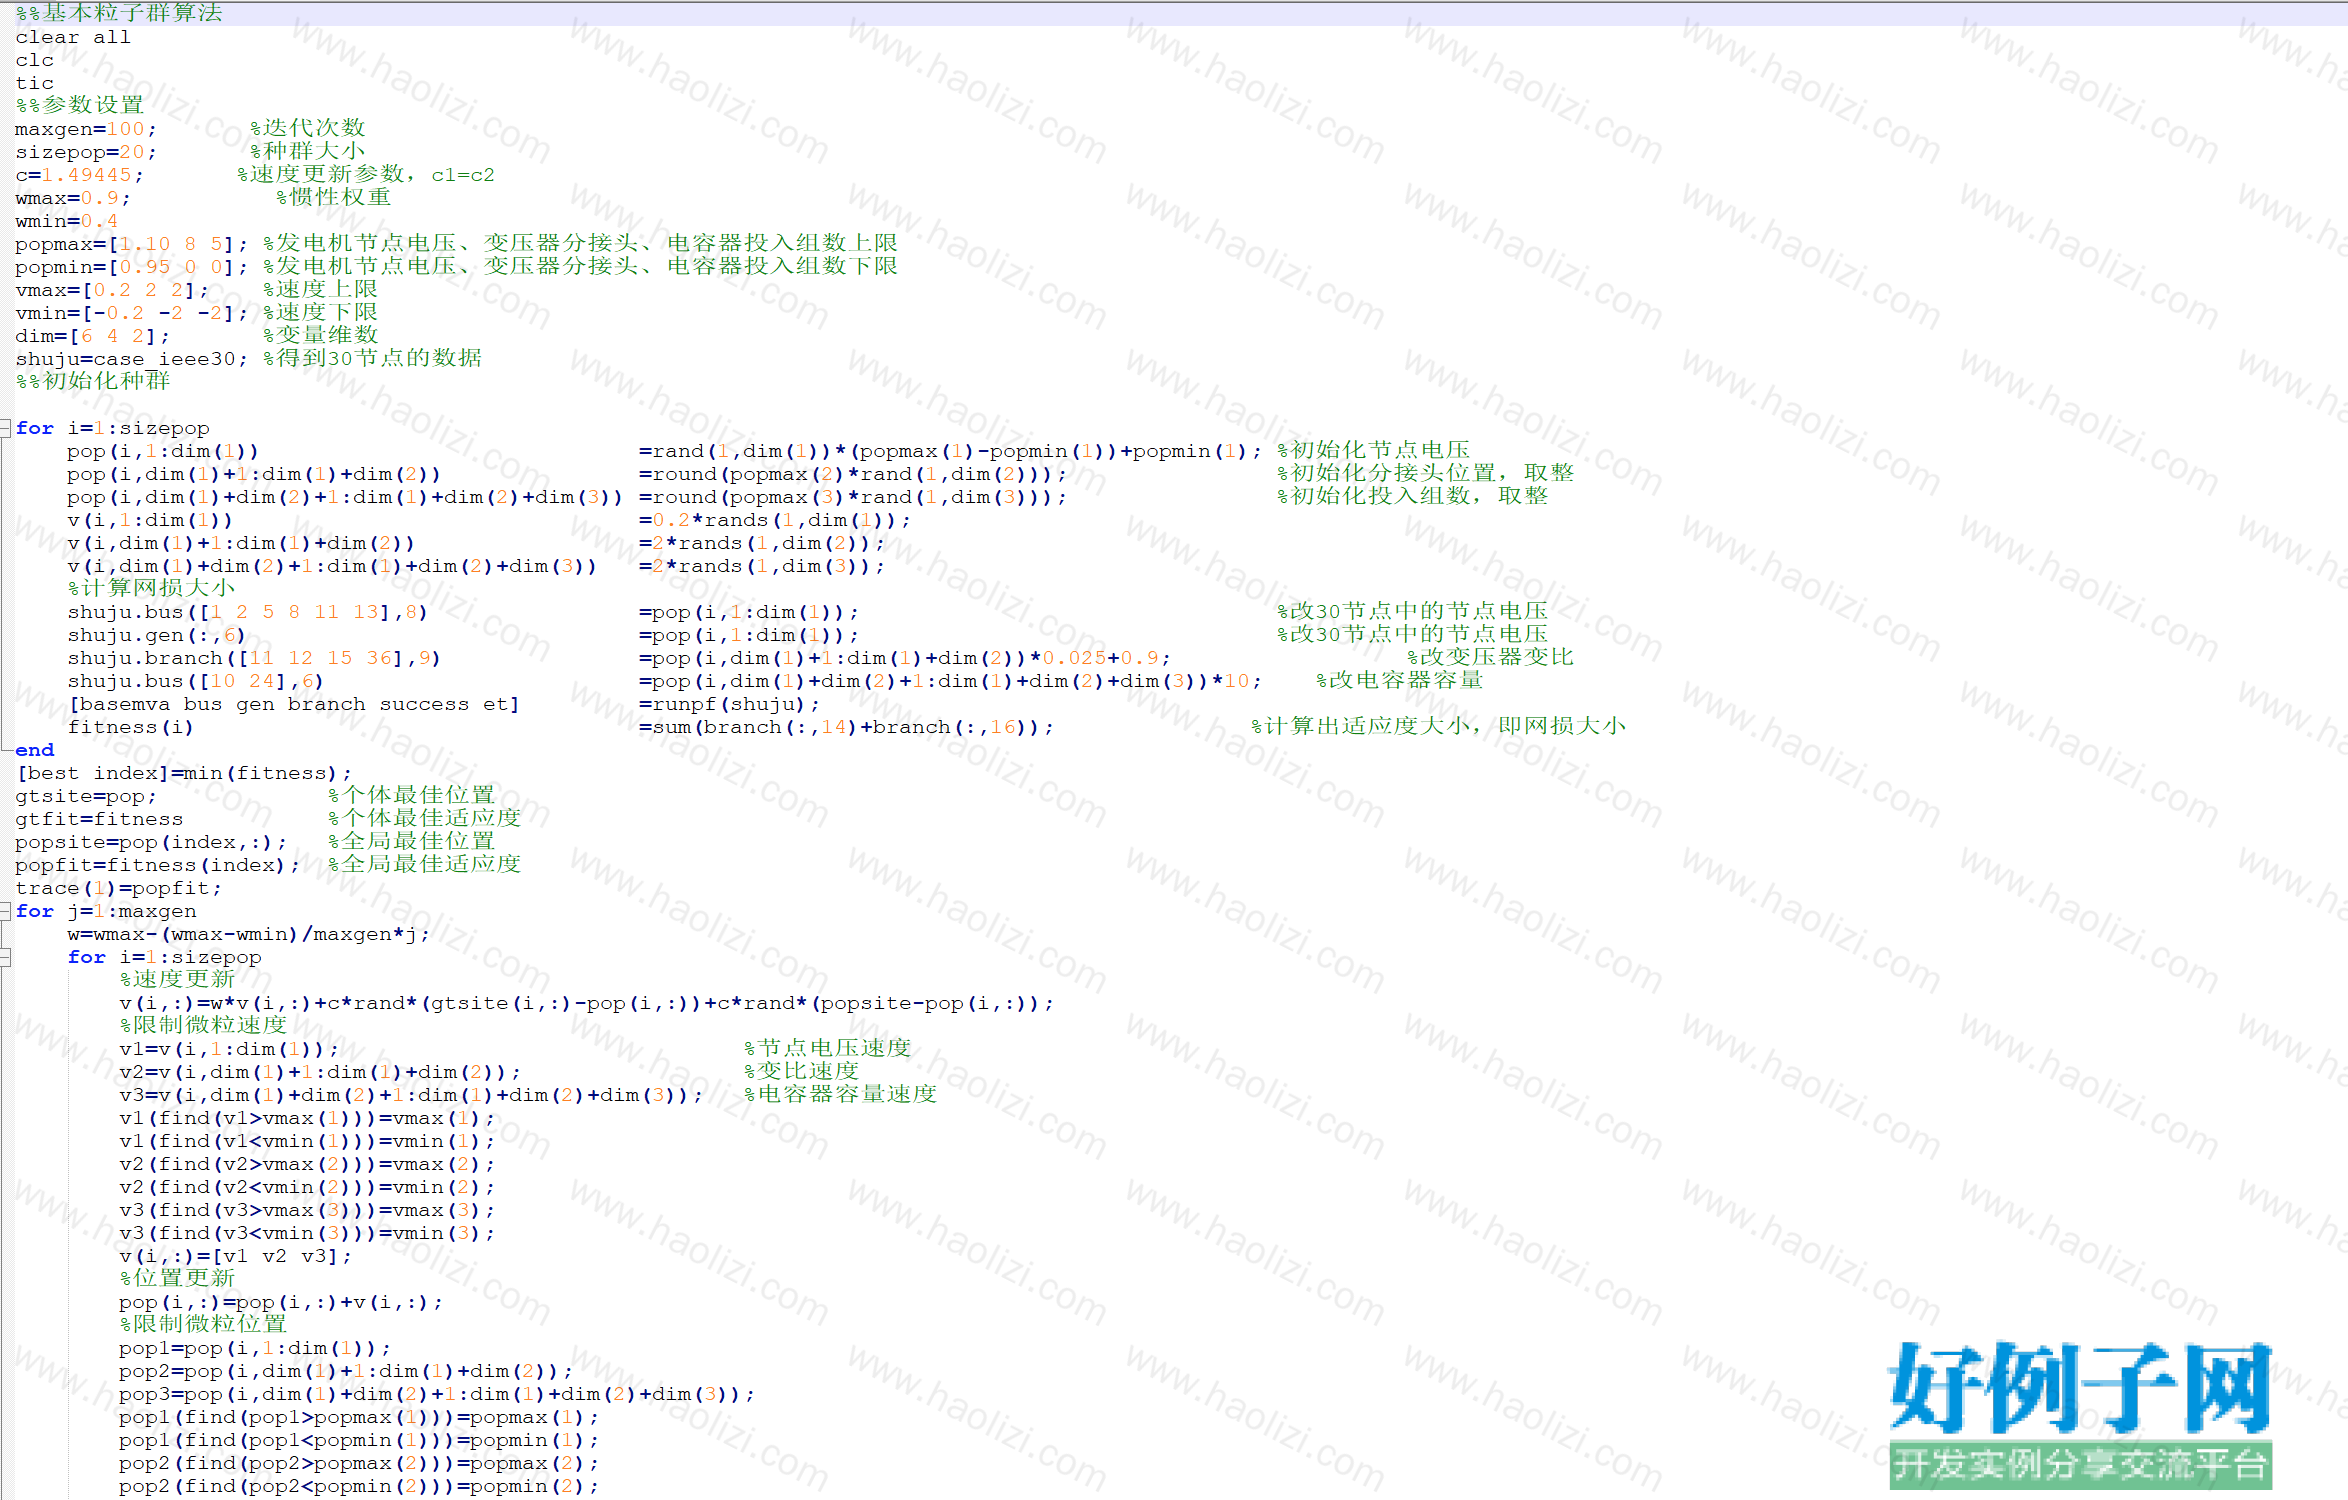Click the 'gtfit=fitness' line
Image resolution: width=2348 pixels, height=1500 pixels.
(x=99, y=819)
